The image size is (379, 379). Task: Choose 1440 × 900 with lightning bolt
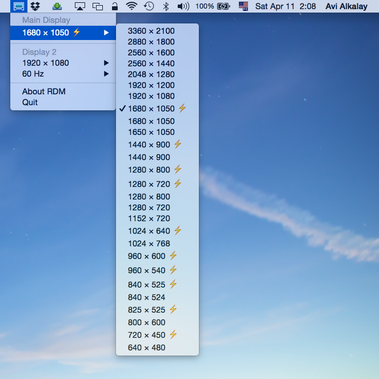(157, 144)
